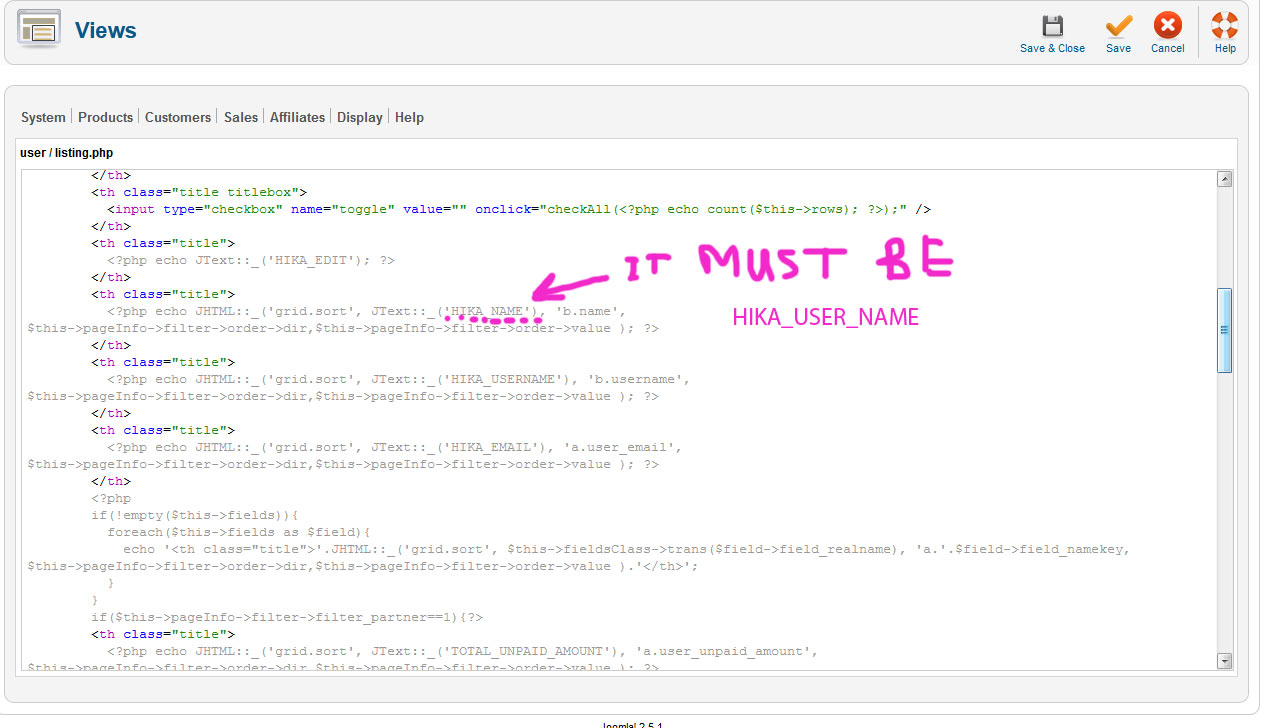Screen dimensions: 1264x728
Task: Open the System menu
Action: point(43,117)
